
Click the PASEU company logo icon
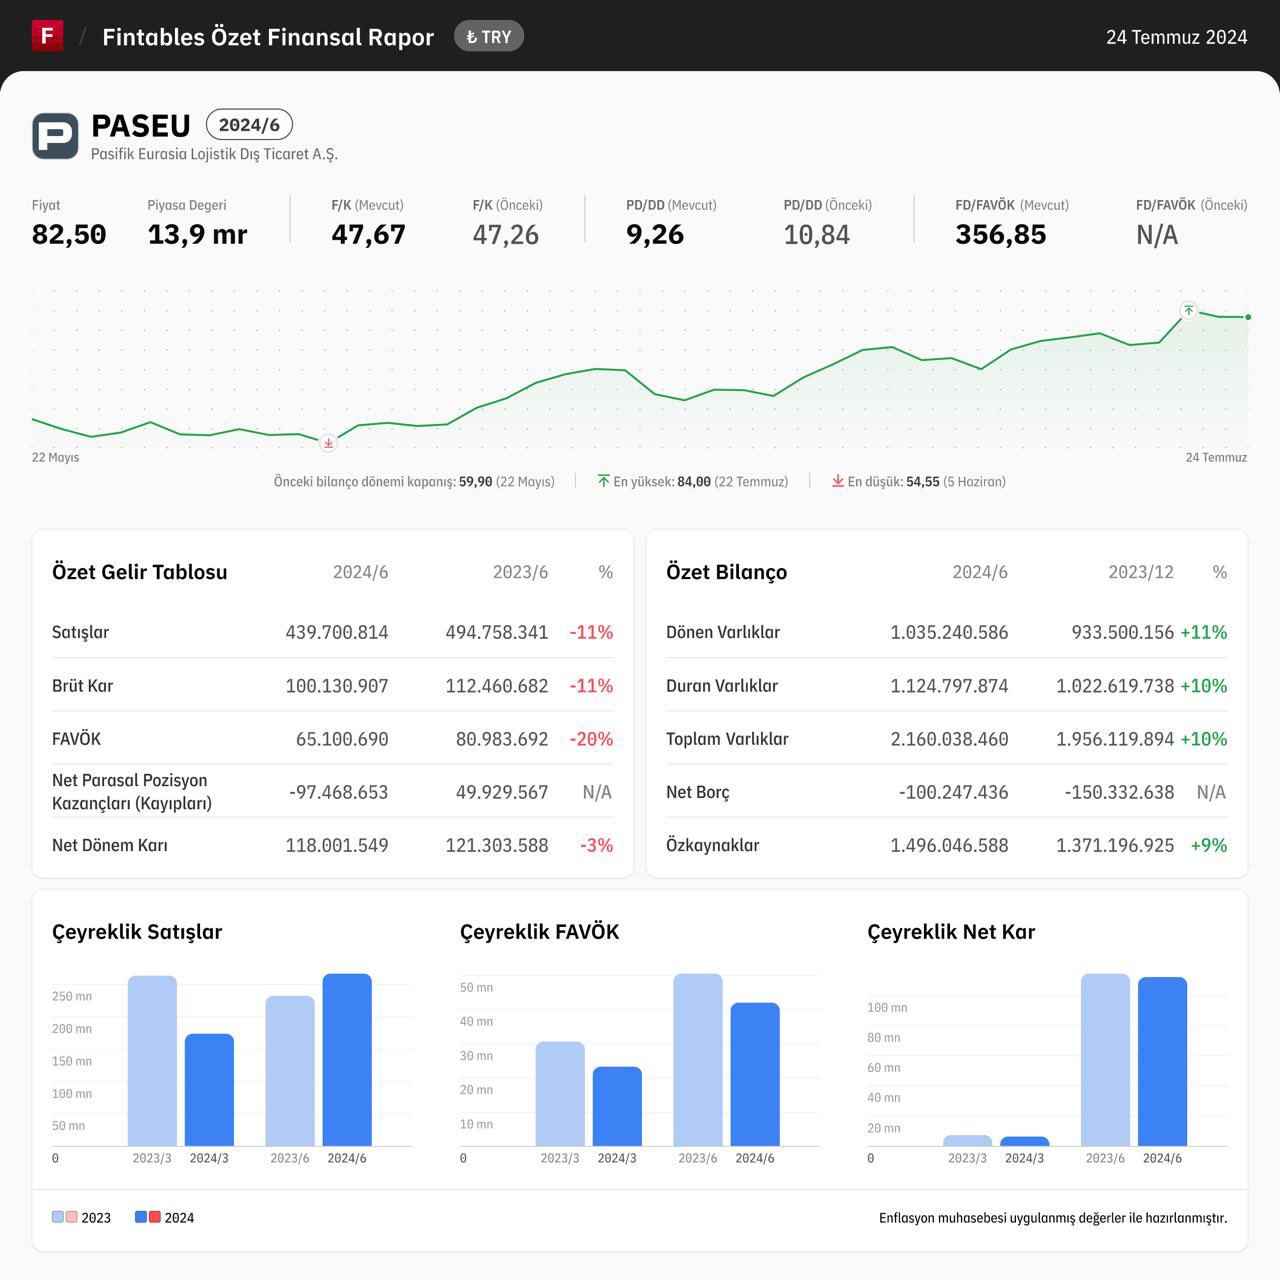coord(55,136)
